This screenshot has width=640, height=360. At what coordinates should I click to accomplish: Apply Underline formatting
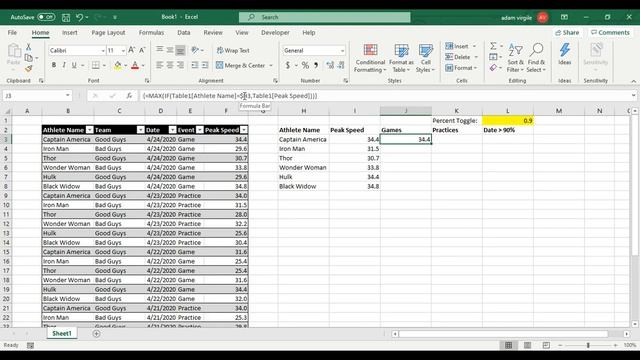click(x=74, y=65)
